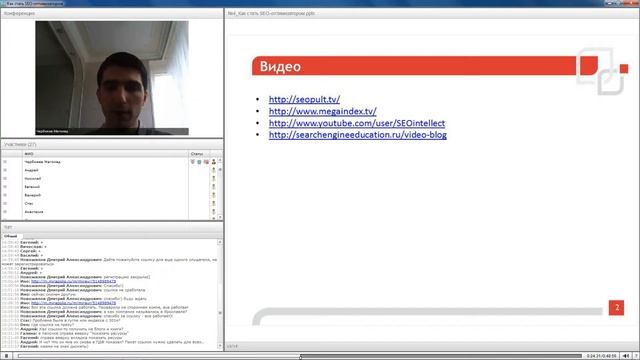
Task: Pause the webinar recording playback
Action: (6, 356)
